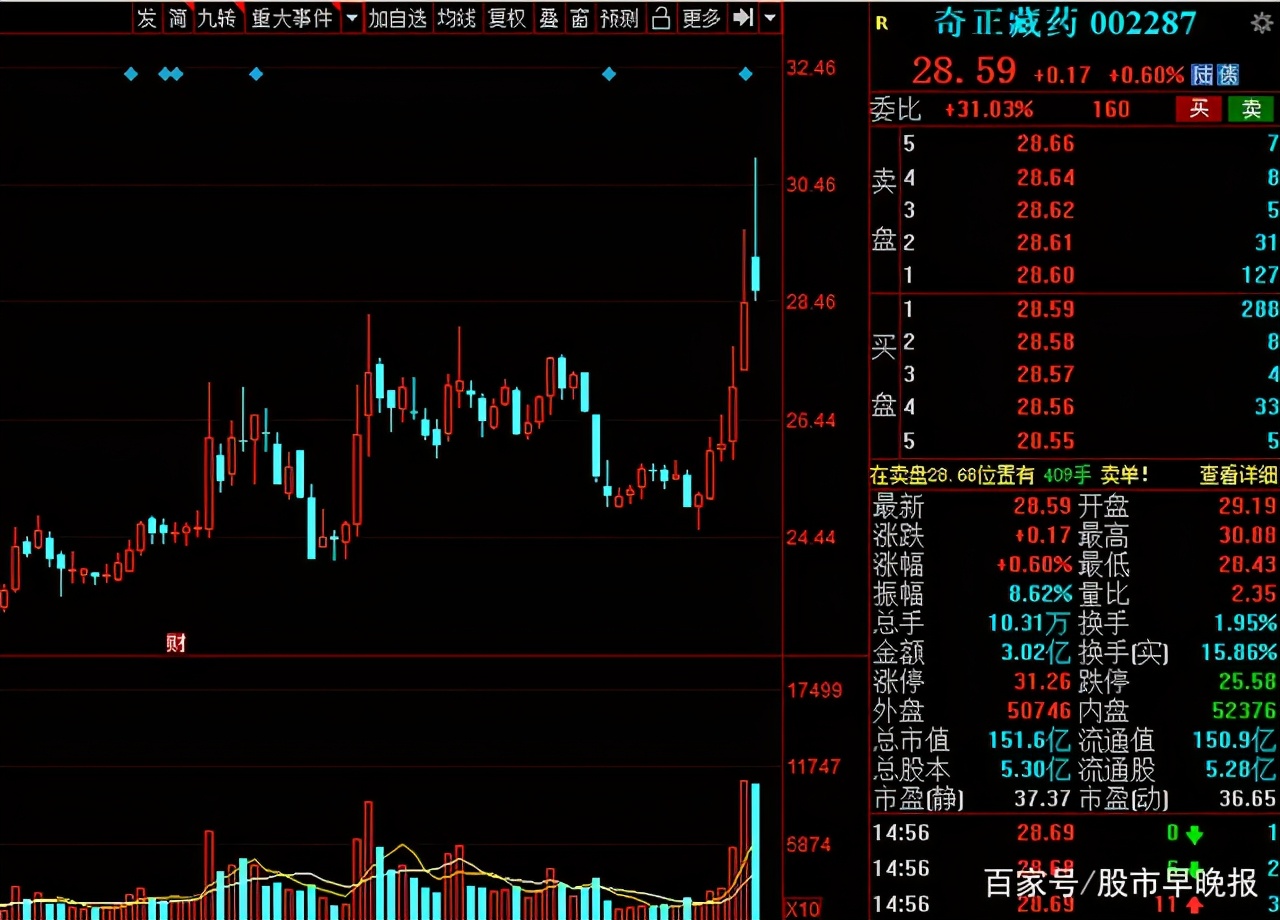
Task: Select the 均线 moving average tool
Action: click(456, 17)
